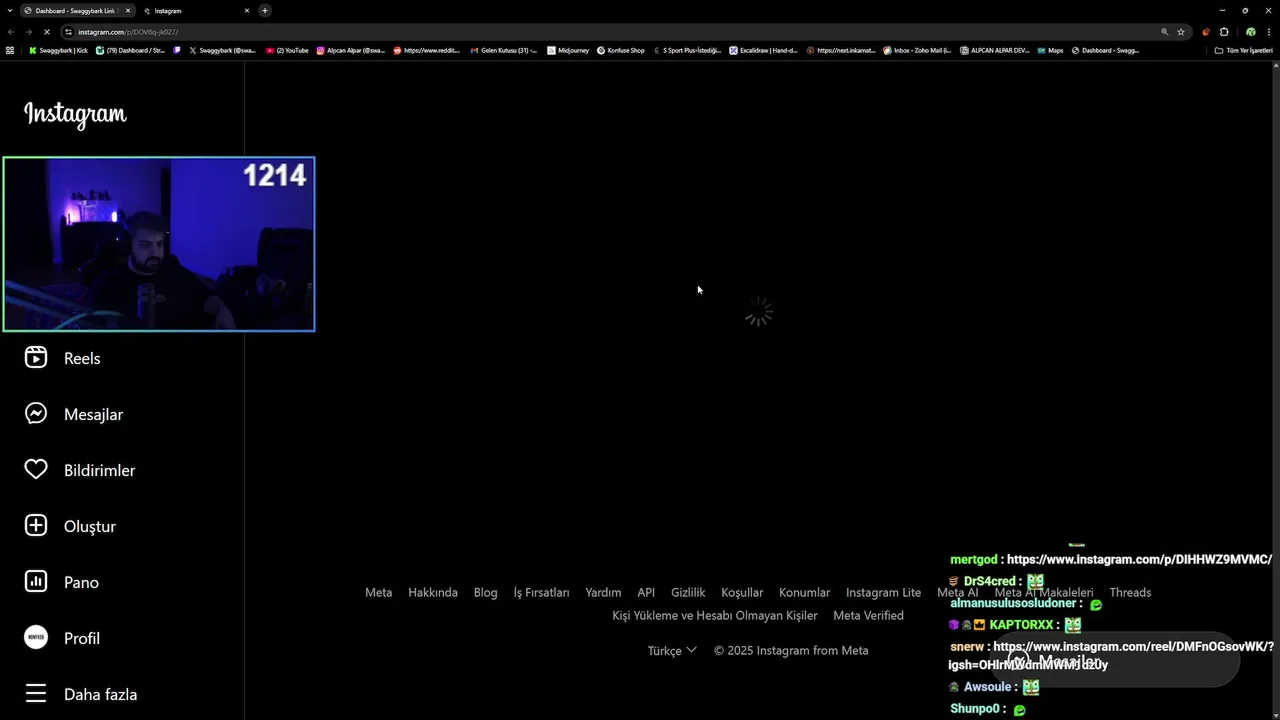This screenshot has width=1280, height=720.
Task: Open Daha fazla hamburger menu icon
Action: (x=36, y=694)
